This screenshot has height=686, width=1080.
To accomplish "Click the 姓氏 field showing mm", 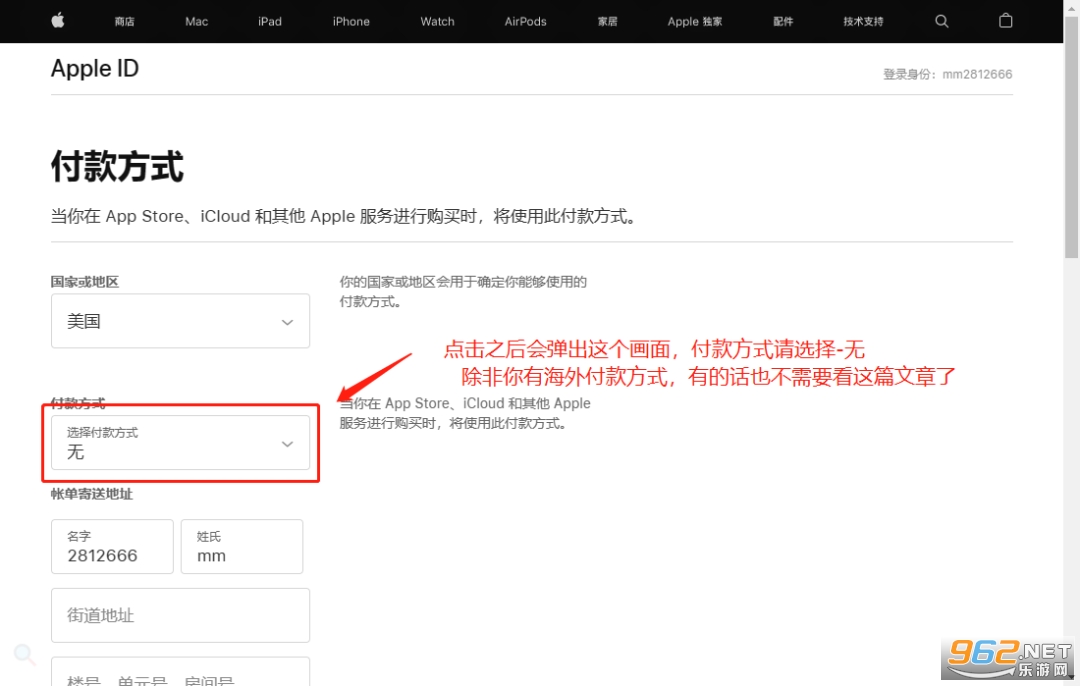I will pyautogui.click(x=241, y=546).
